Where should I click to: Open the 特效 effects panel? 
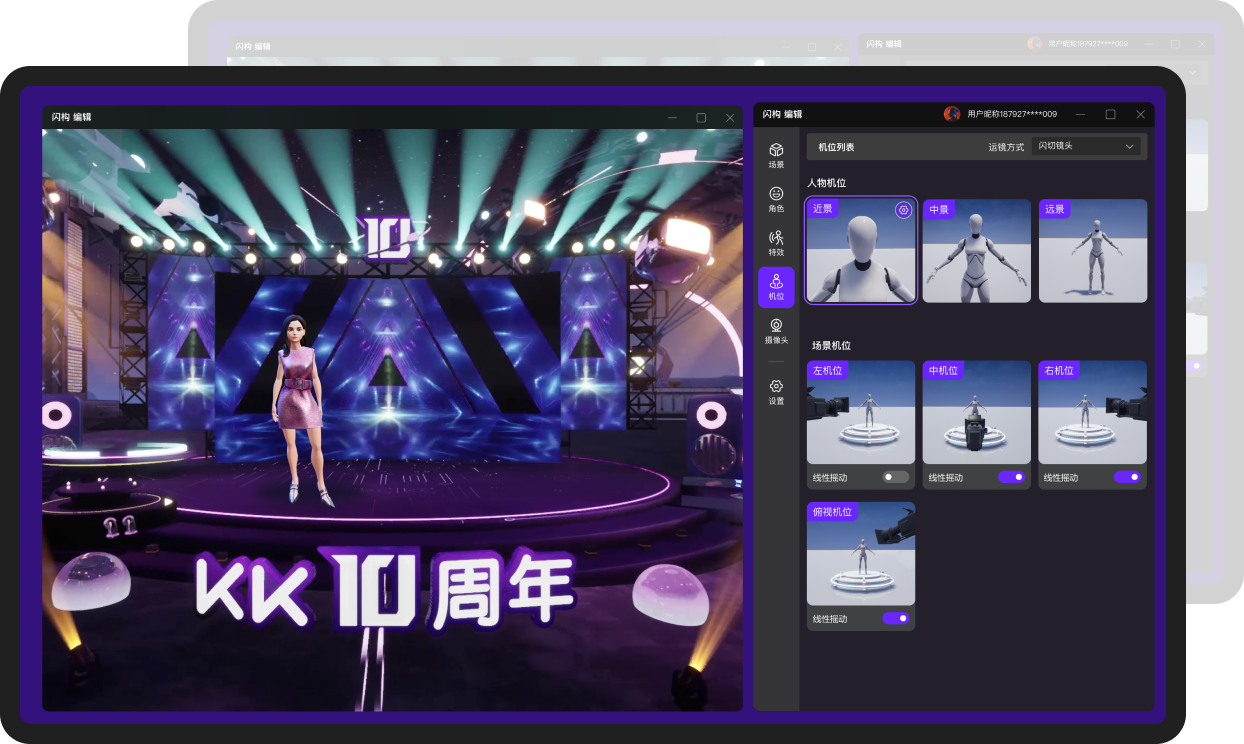tap(776, 243)
